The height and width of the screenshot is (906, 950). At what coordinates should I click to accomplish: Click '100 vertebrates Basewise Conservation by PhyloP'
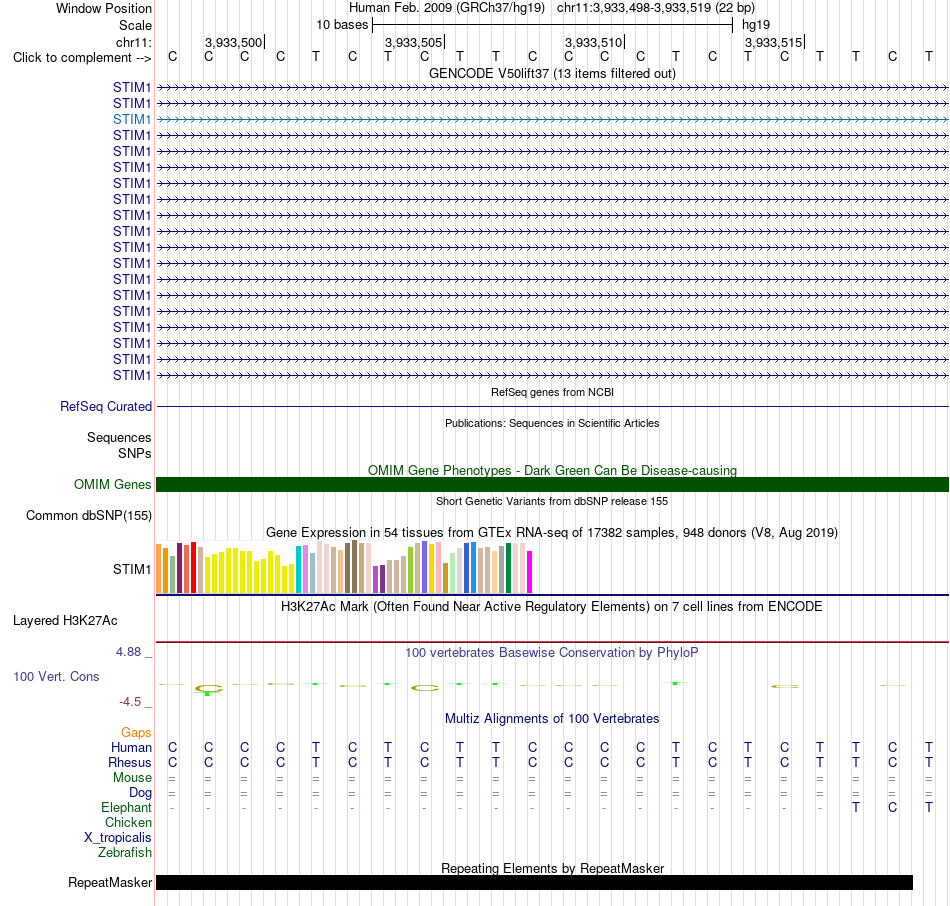tap(552, 653)
